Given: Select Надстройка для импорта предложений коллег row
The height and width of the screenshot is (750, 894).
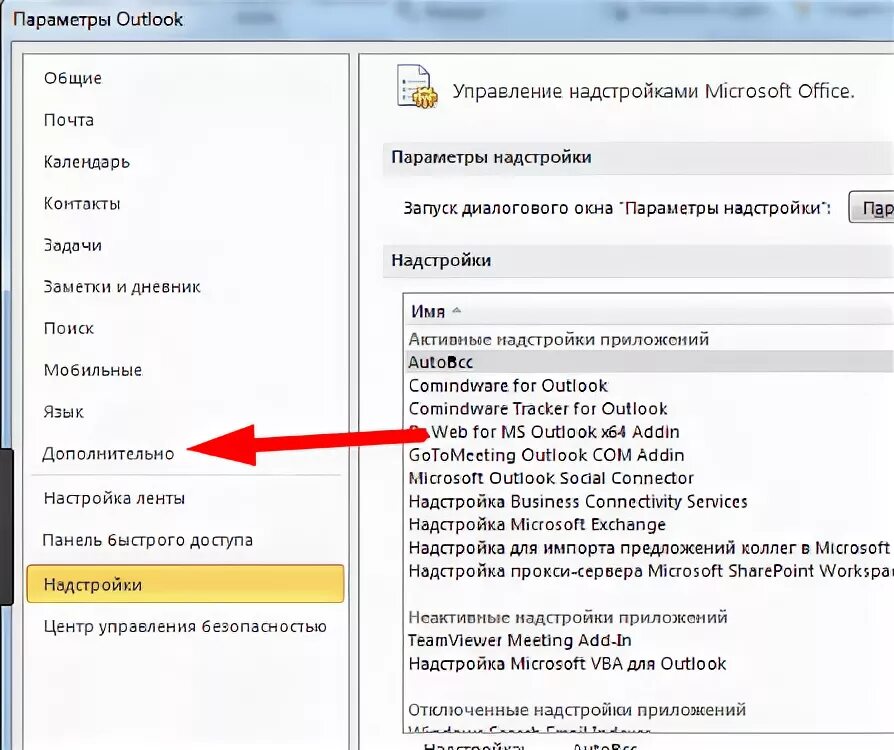Looking at the screenshot, I should pos(649,548).
